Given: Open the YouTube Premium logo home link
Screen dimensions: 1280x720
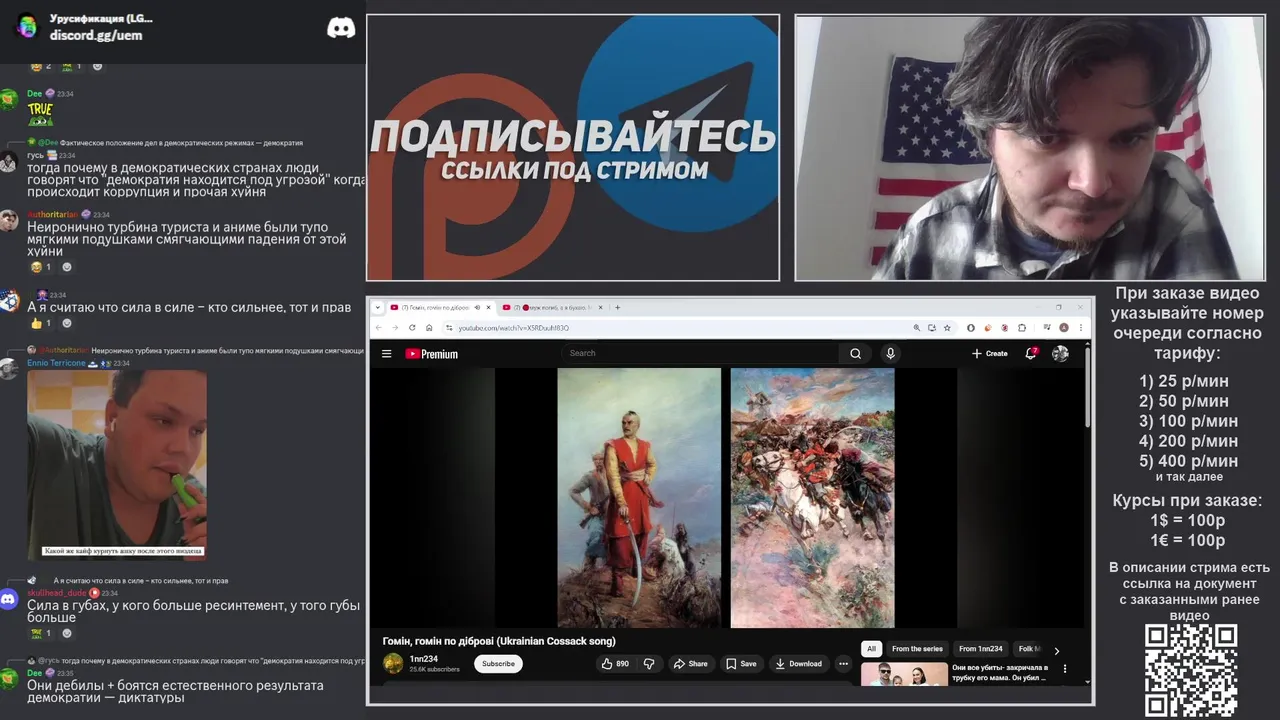Looking at the screenshot, I should [431, 353].
